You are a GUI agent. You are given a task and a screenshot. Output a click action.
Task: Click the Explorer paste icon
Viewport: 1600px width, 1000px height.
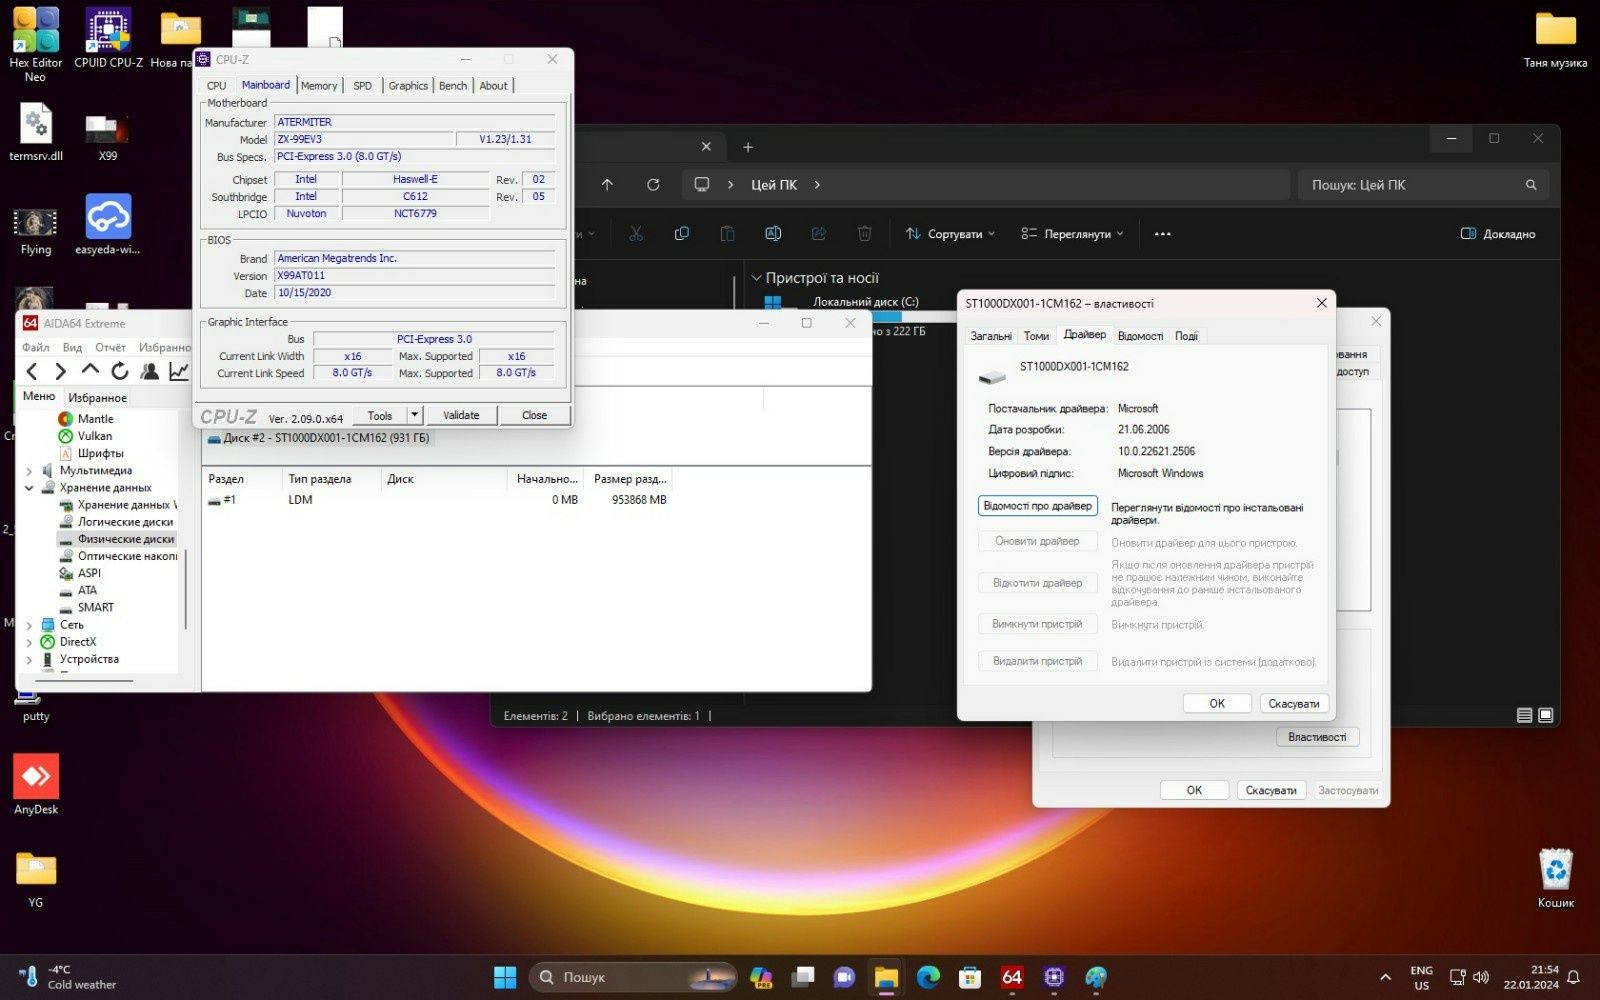[727, 234]
